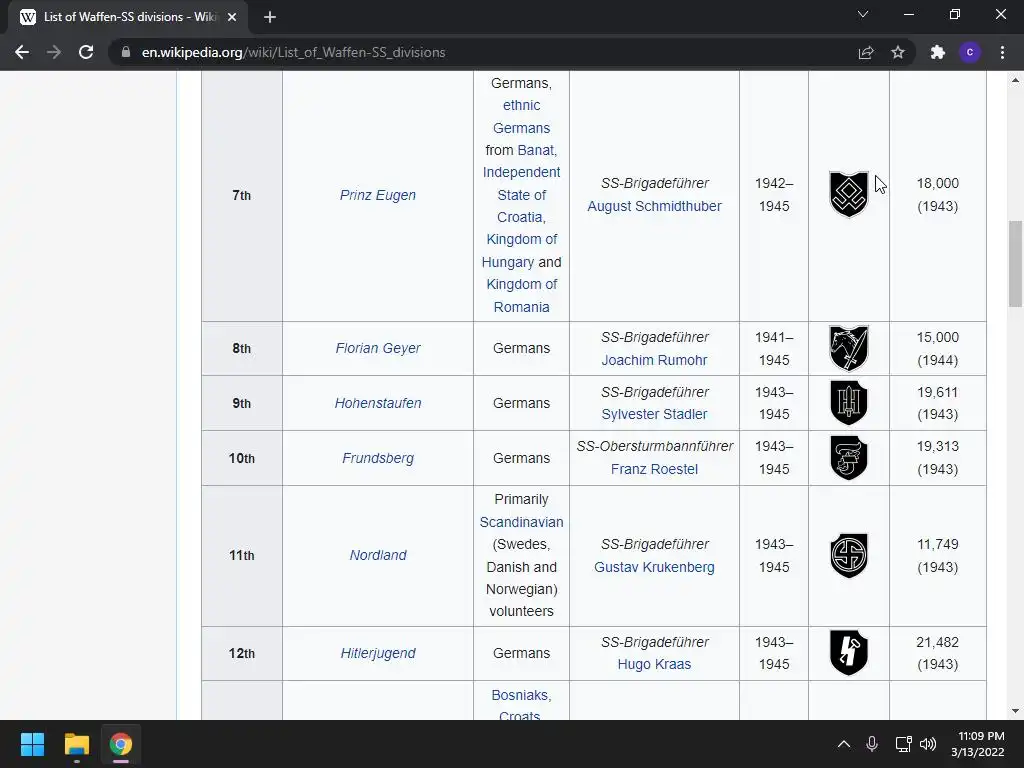This screenshot has height=768, width=1024.
Task: Open the Prinz Eugen link
Action: 377,195
